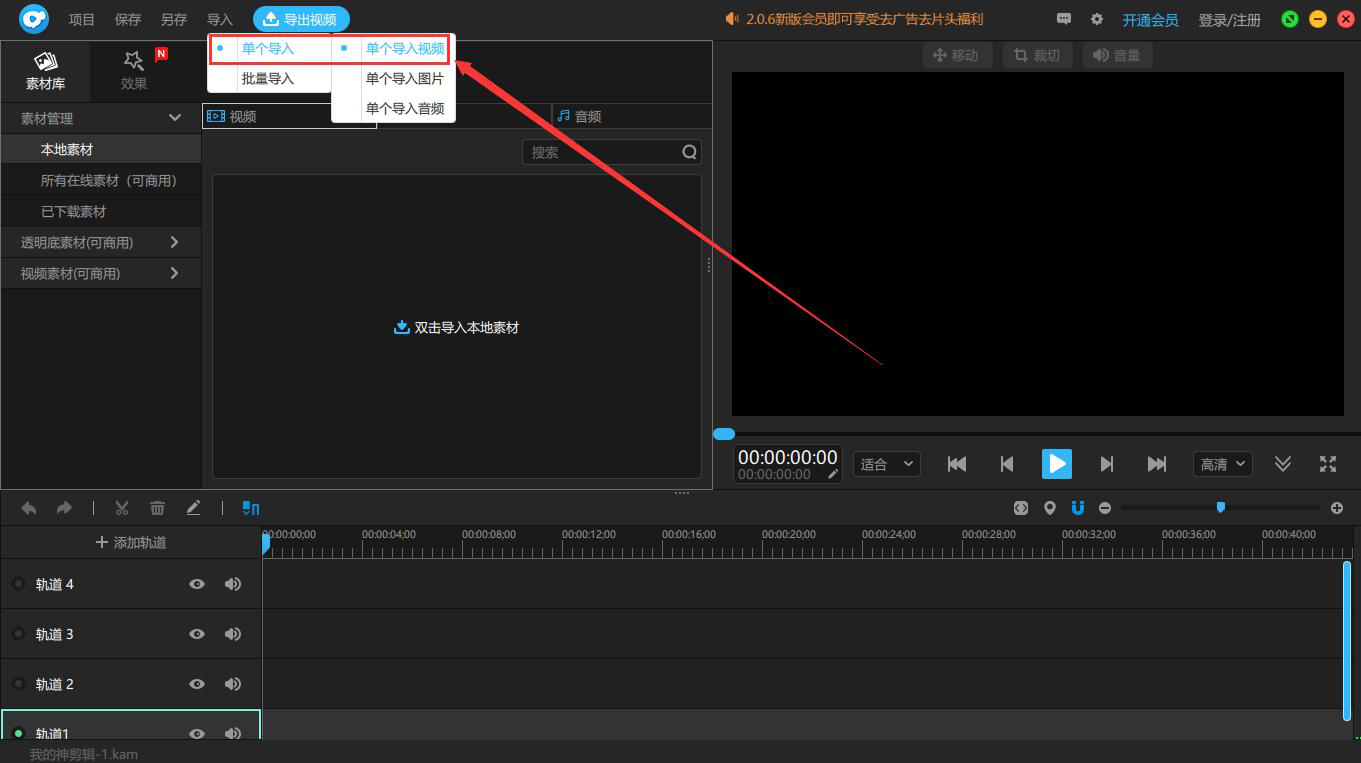Switch to the 效果 effects panel
Viewport: 1361px width, 763px height.
click(134, 71)
